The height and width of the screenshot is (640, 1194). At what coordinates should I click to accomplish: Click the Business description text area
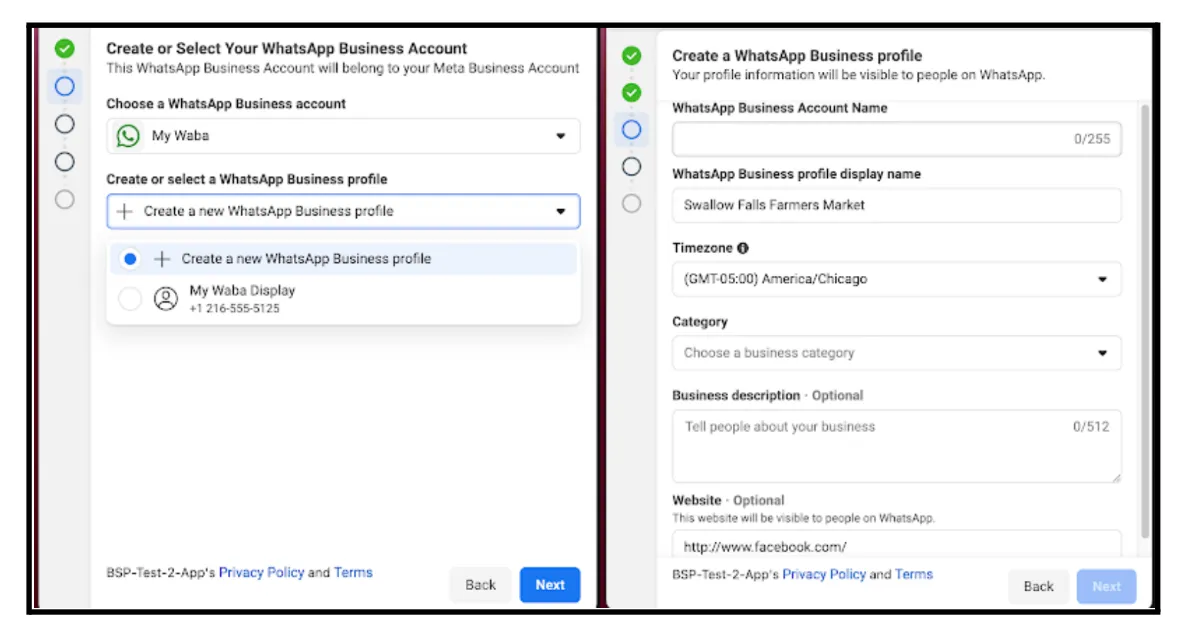pos(896,446)
